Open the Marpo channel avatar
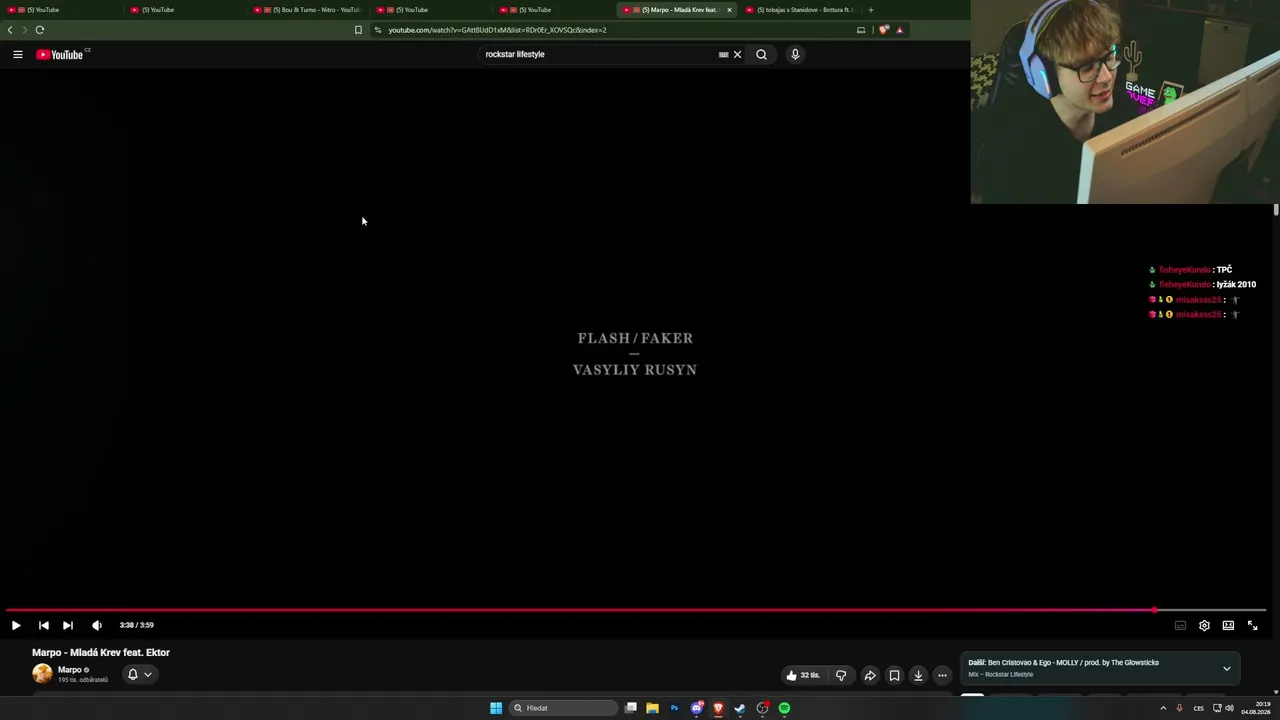1280x720 pixels. 42,674
